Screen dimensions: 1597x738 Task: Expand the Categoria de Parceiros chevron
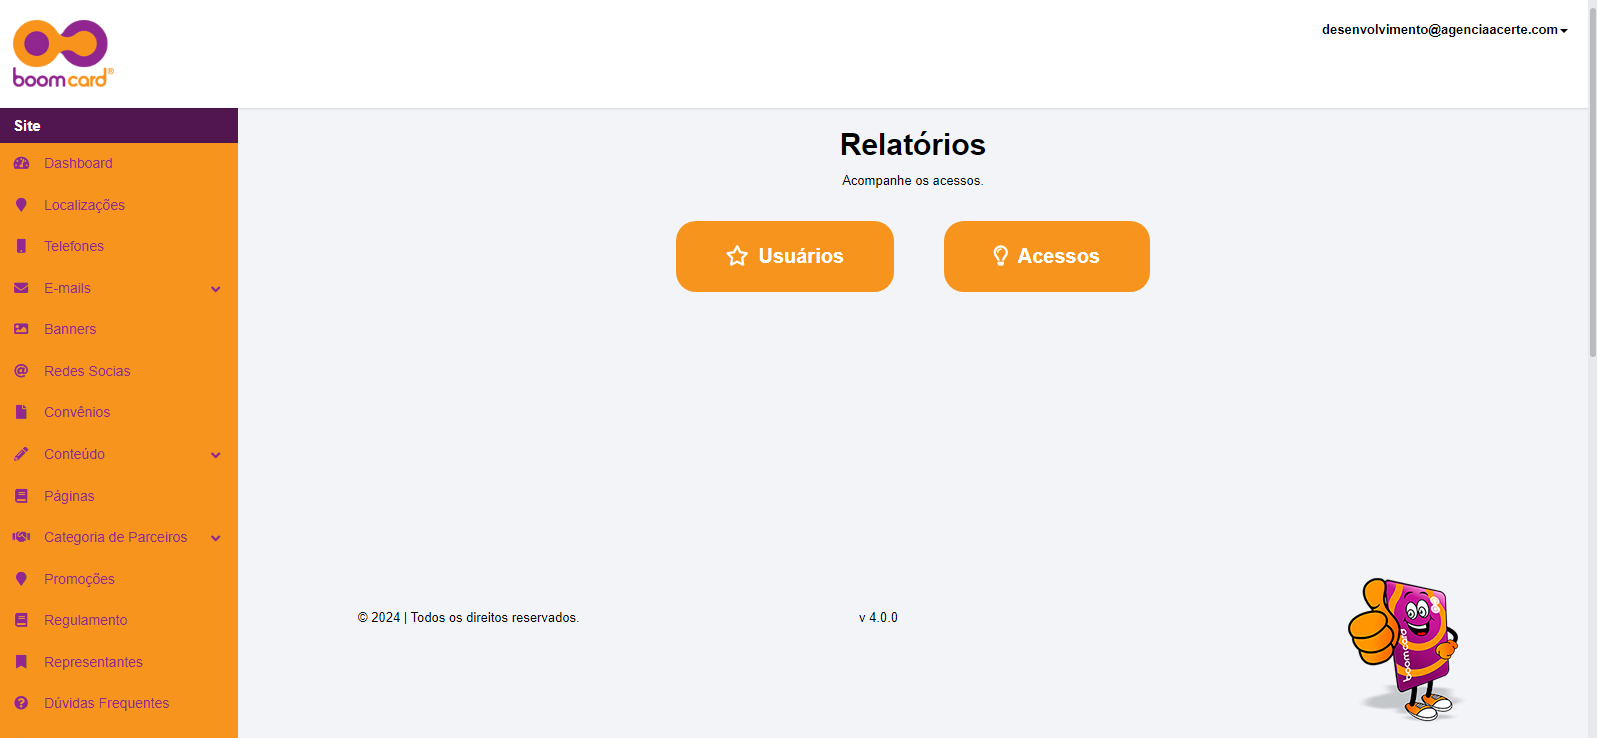pyautogui.click(x=215, y=538)
